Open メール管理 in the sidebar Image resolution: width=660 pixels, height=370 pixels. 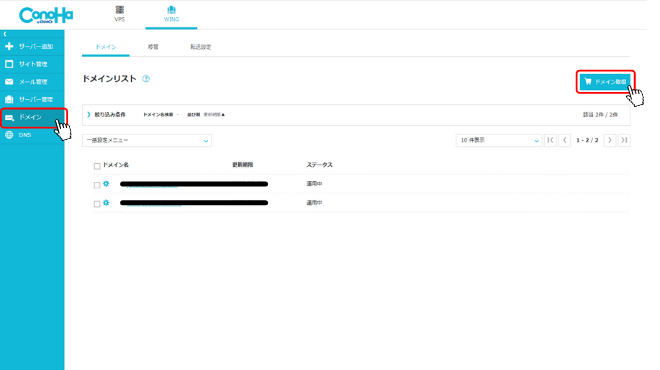[x=32, y=82]
